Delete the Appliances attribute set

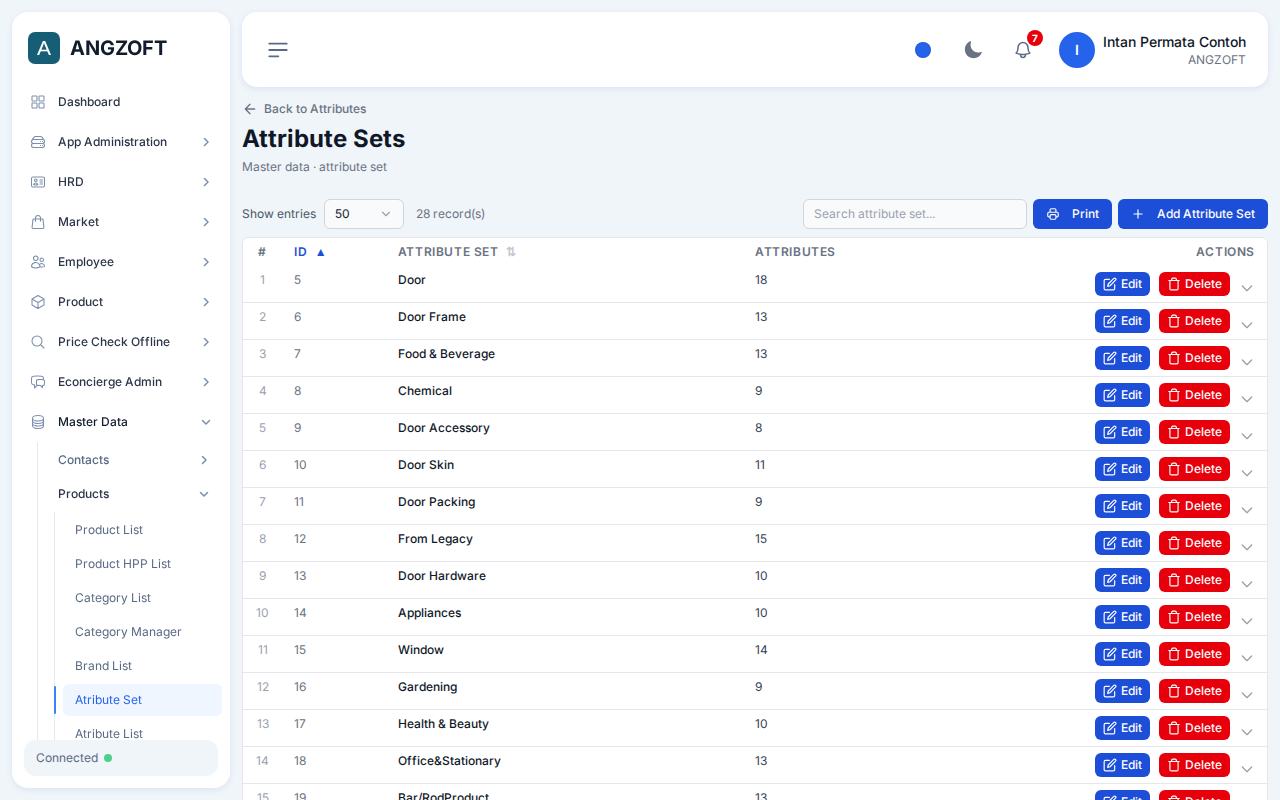tap(1194, 617)
